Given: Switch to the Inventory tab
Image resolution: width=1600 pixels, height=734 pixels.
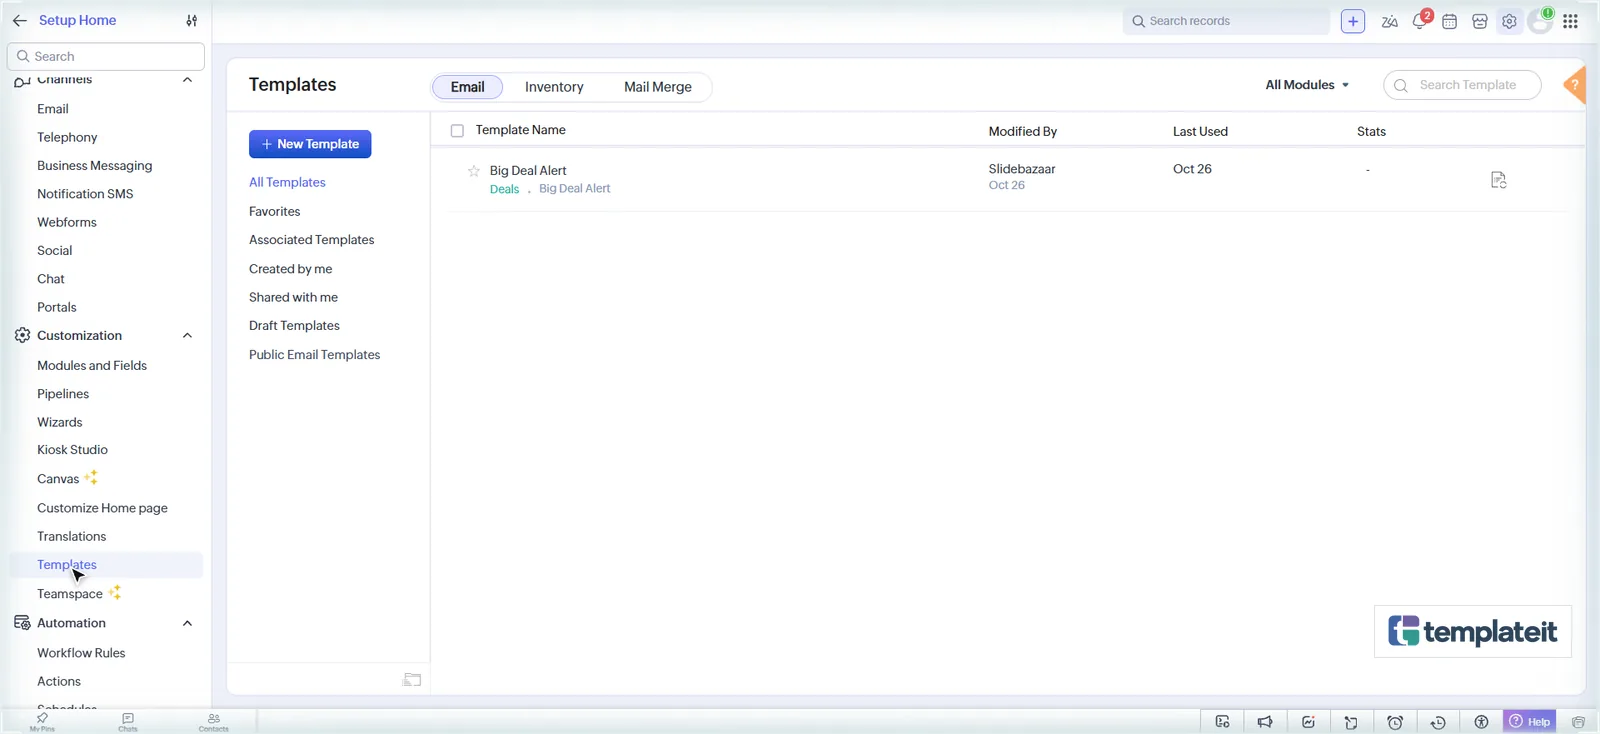Looking at the screenshot, I should point(554,87).
